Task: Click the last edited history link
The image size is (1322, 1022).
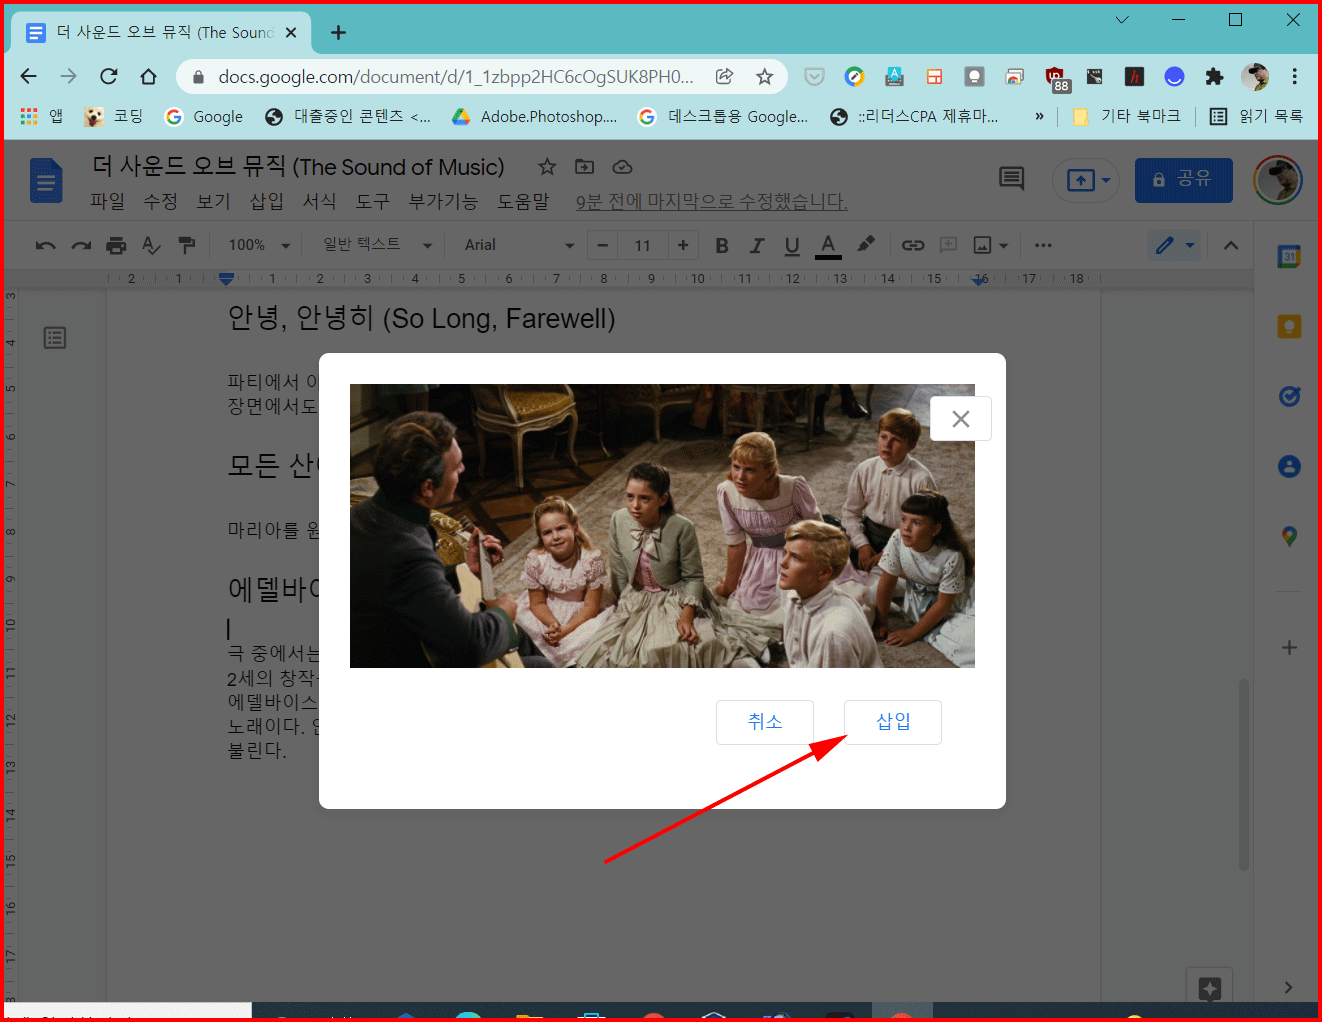Action: pos(711,202)
